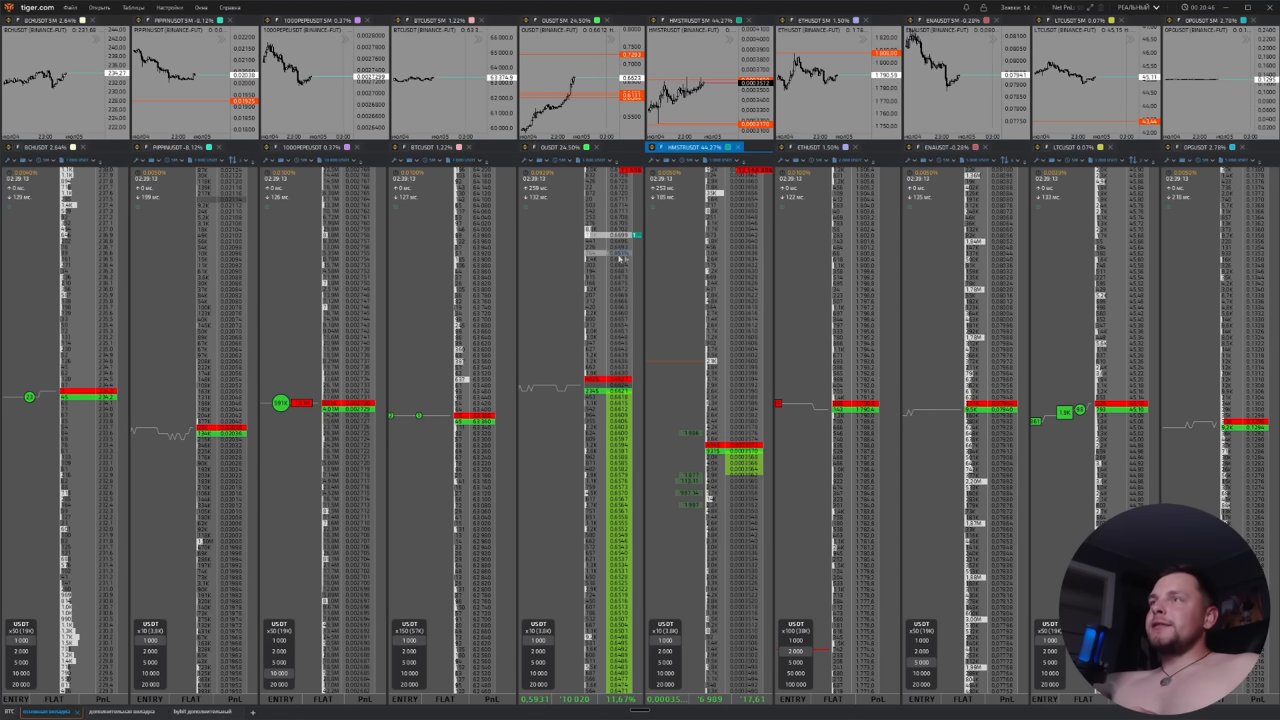
Task: Click ENTRY under the BTCUSDT order book
Action: (405, 699)
